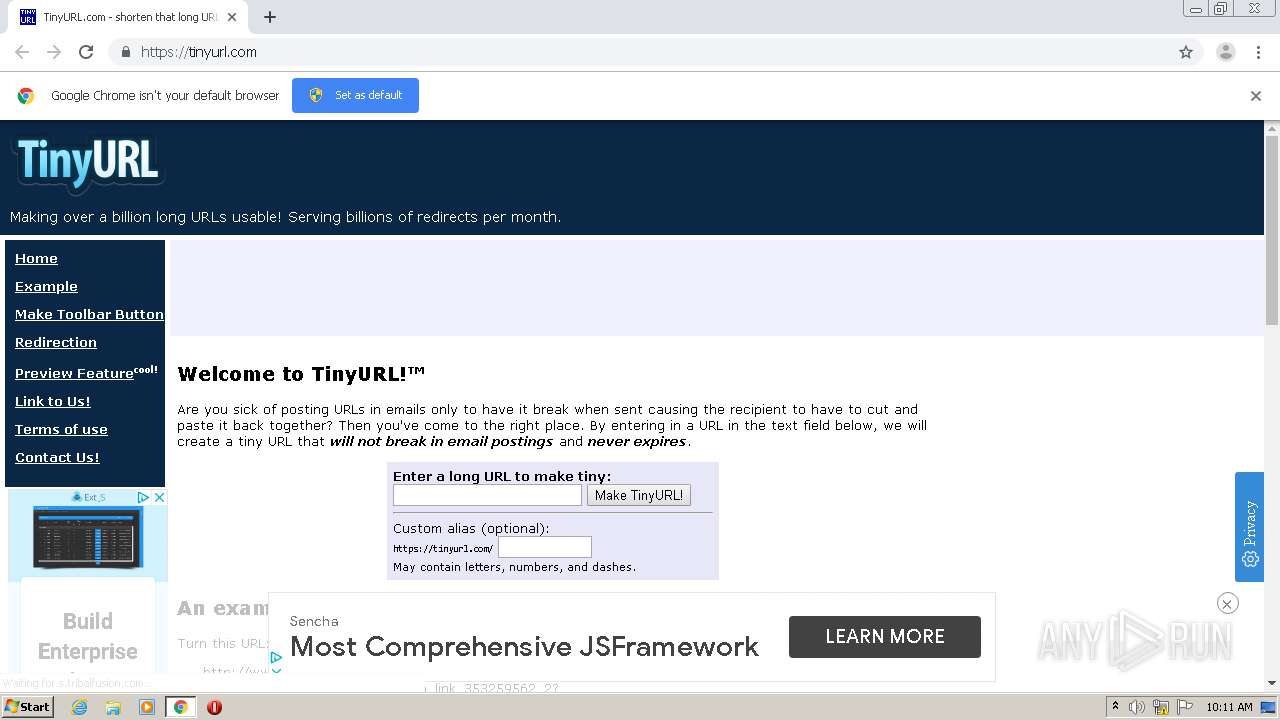Screen dimensions: 1280x720
Task: Click Most Comprehensive JSFramework ad headline
Action: (x=524, y=647)
